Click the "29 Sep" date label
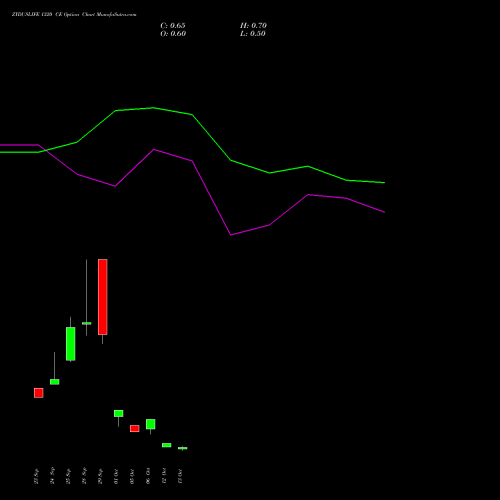Screen dimensions: 500x500 pos(100,476)
